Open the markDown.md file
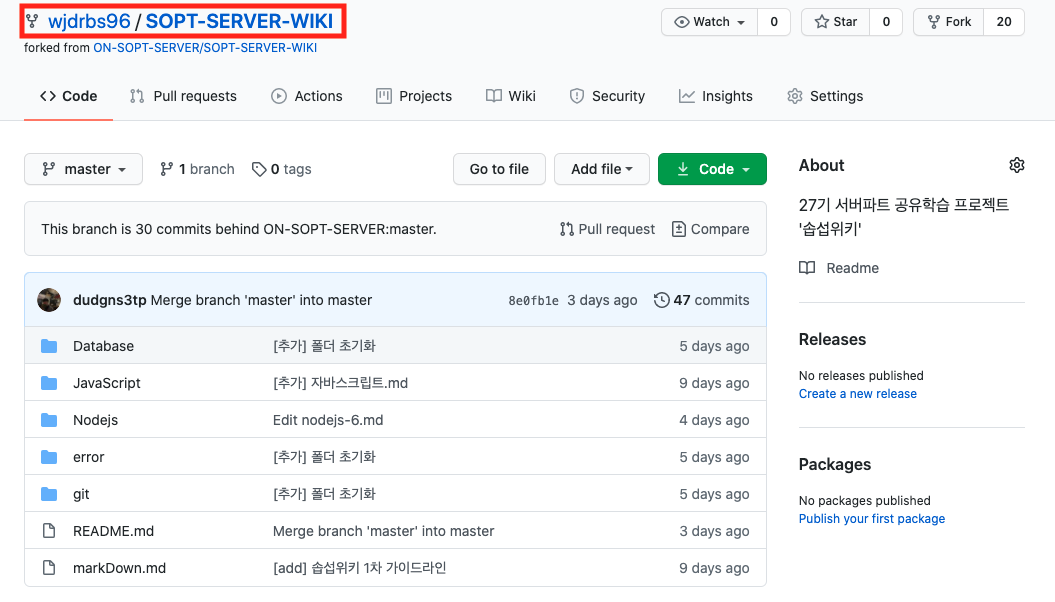Image resolution: width=1055 pixels, height=602 pixels. point(120,568)
